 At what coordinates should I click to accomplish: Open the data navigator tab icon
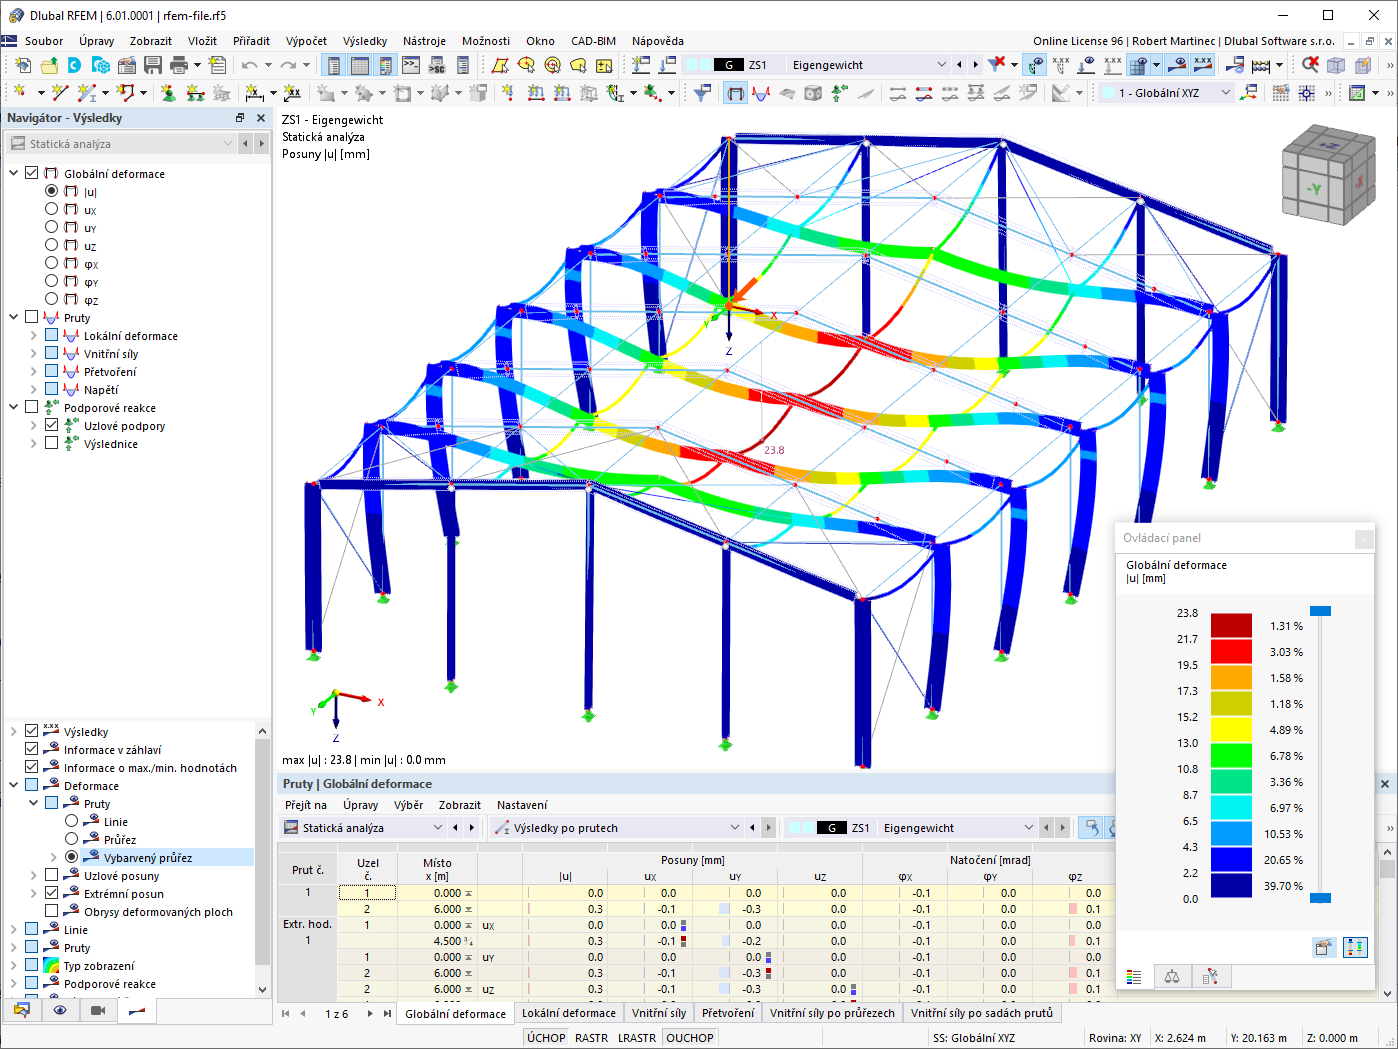pyautogui.click(x=22, y=1010)
